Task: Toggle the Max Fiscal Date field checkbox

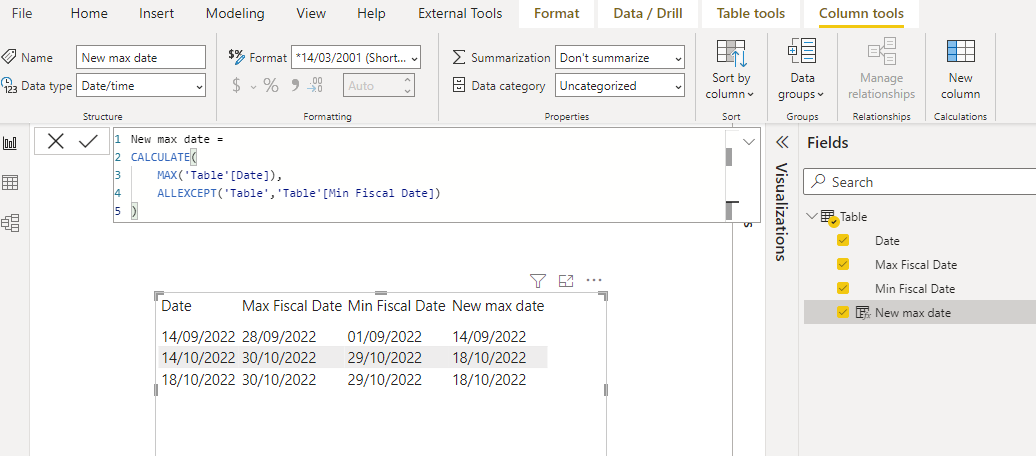Action: pyautogui.click(x=842, y=264)
